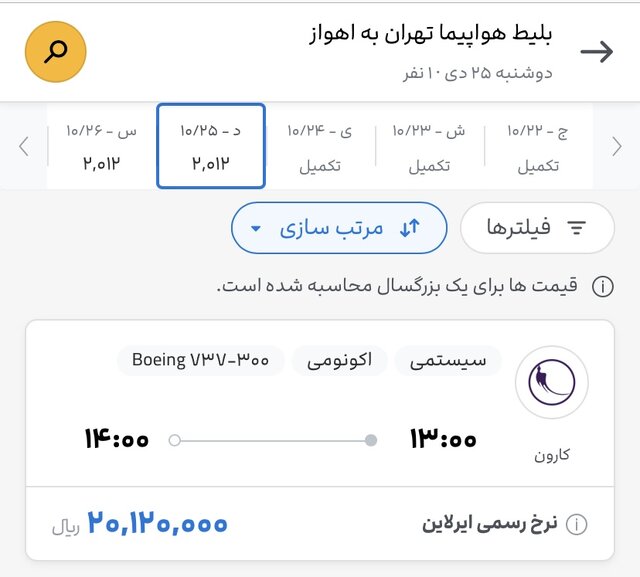Viewport: 640px width, 577px height.
Task: Select the date tab س - ۱۰/۲۶
Action: pos(102,146)
